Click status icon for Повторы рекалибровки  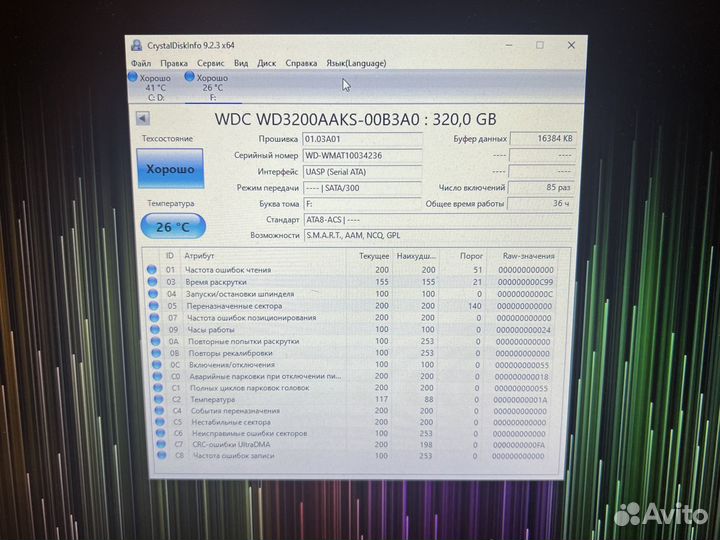(x=156, y=353)
